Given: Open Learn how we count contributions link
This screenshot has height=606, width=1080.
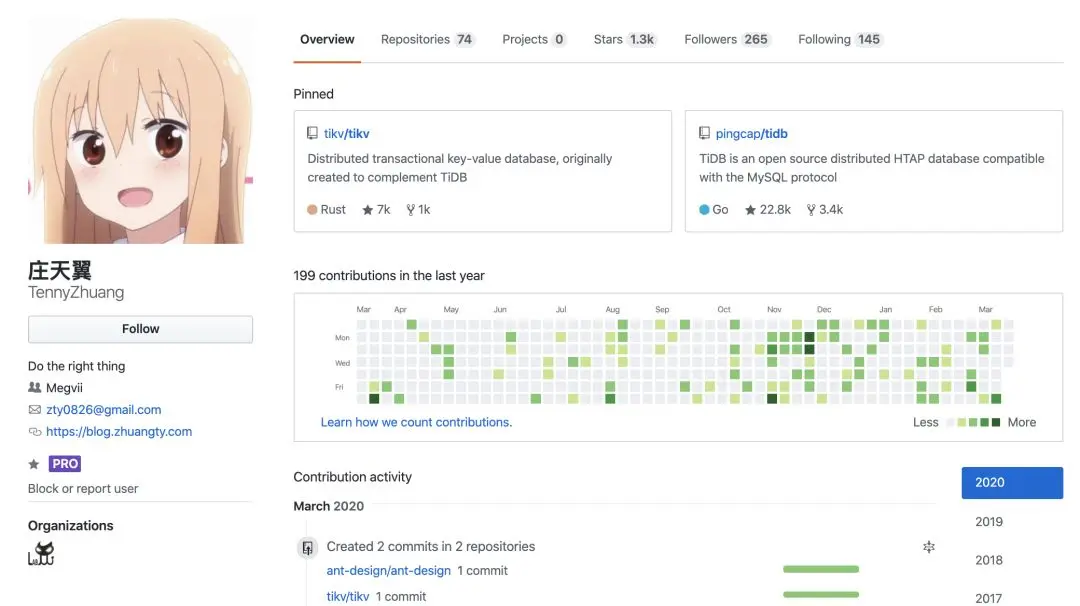Looking at the screenshot, I should pyautogui.click(x=416, y=422).
